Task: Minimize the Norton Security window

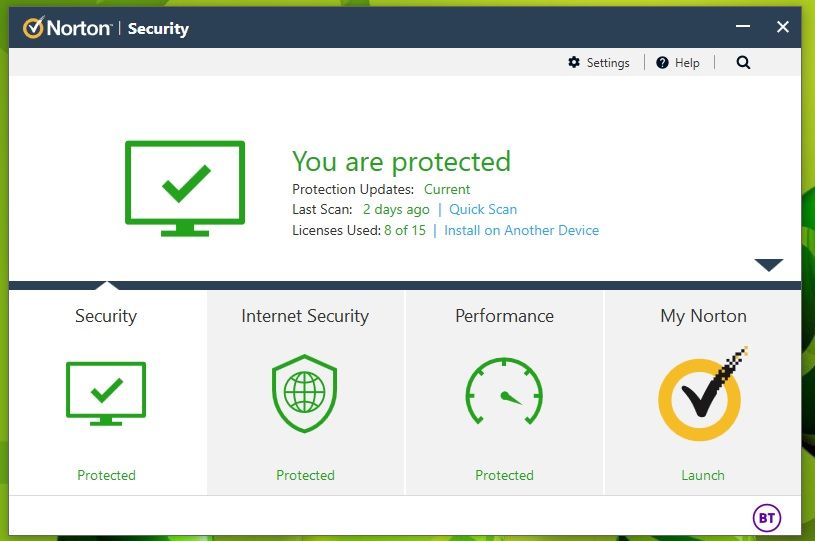Action: point(743,27)
